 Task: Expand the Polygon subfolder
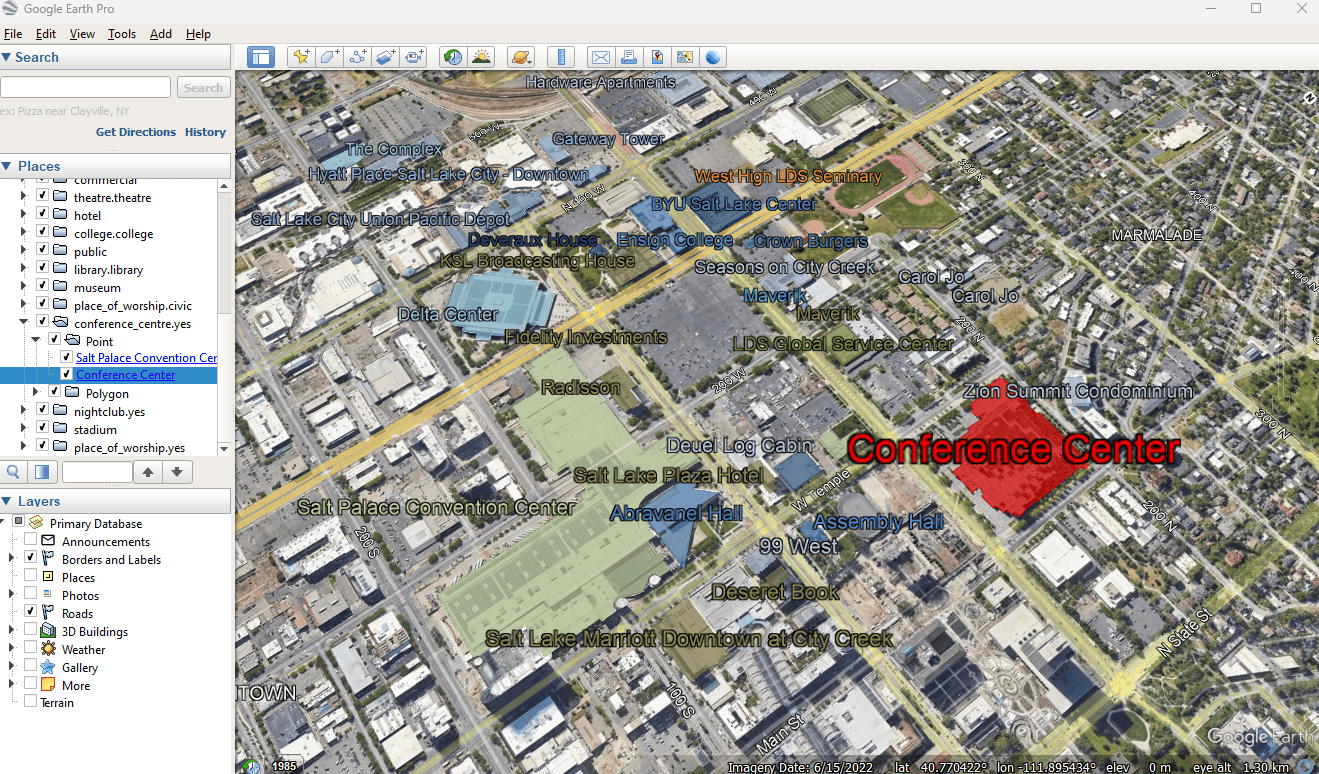(x=36, y=393)
